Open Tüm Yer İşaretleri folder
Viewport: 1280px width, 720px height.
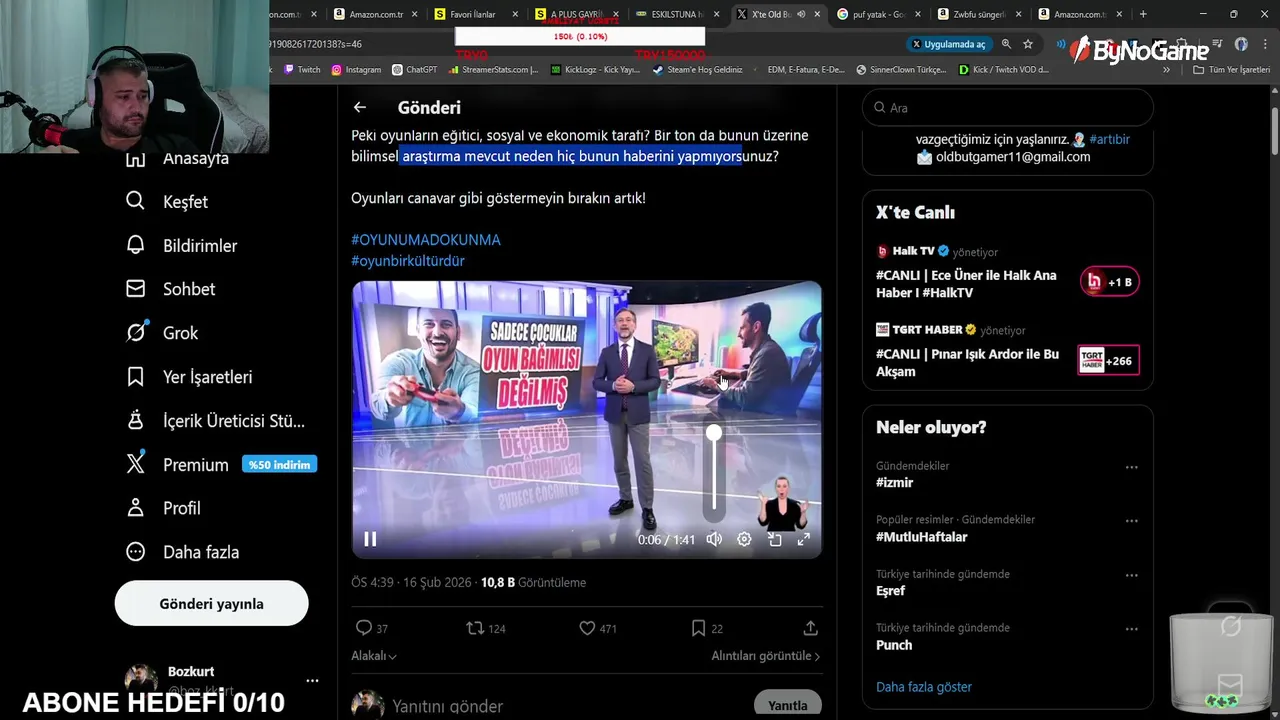click(1231, 70)
